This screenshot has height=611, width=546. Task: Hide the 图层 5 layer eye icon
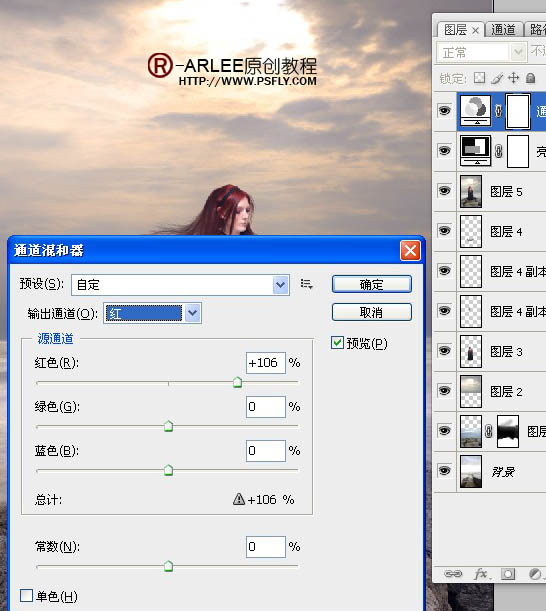444,191
